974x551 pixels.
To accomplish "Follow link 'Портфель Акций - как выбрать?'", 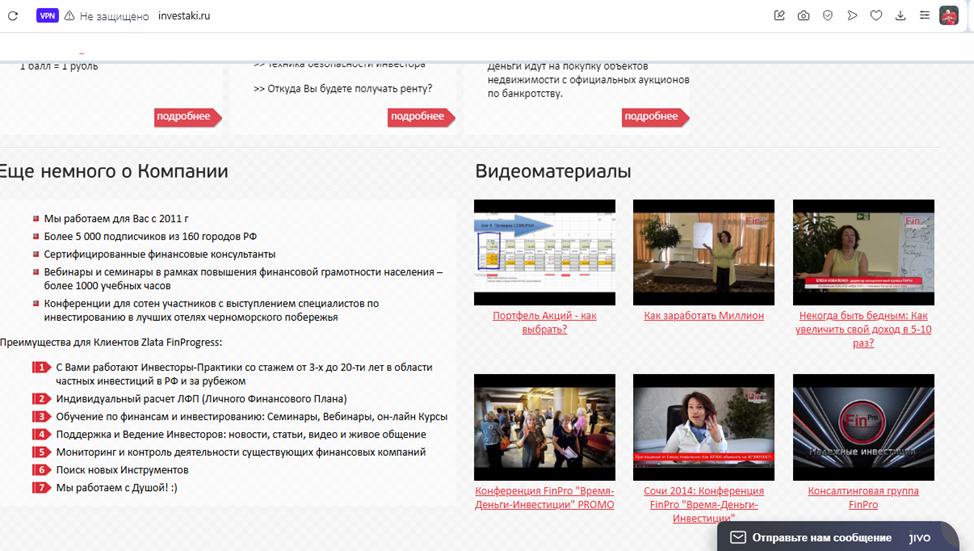I will tap(545, 322).
